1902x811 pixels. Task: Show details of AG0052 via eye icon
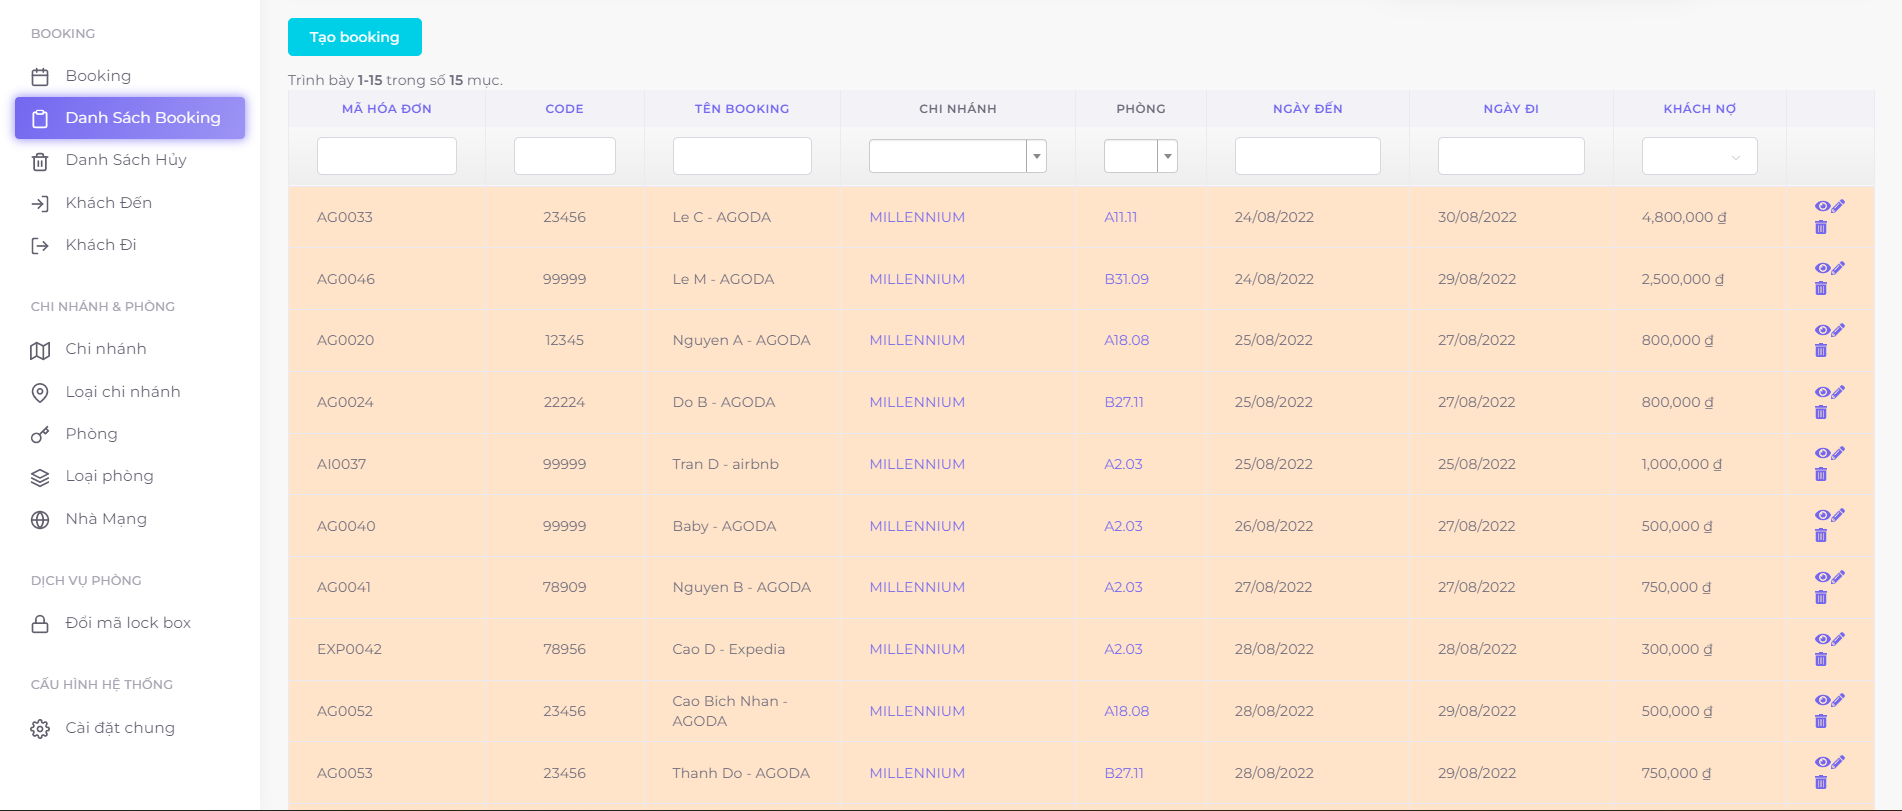1822,700
